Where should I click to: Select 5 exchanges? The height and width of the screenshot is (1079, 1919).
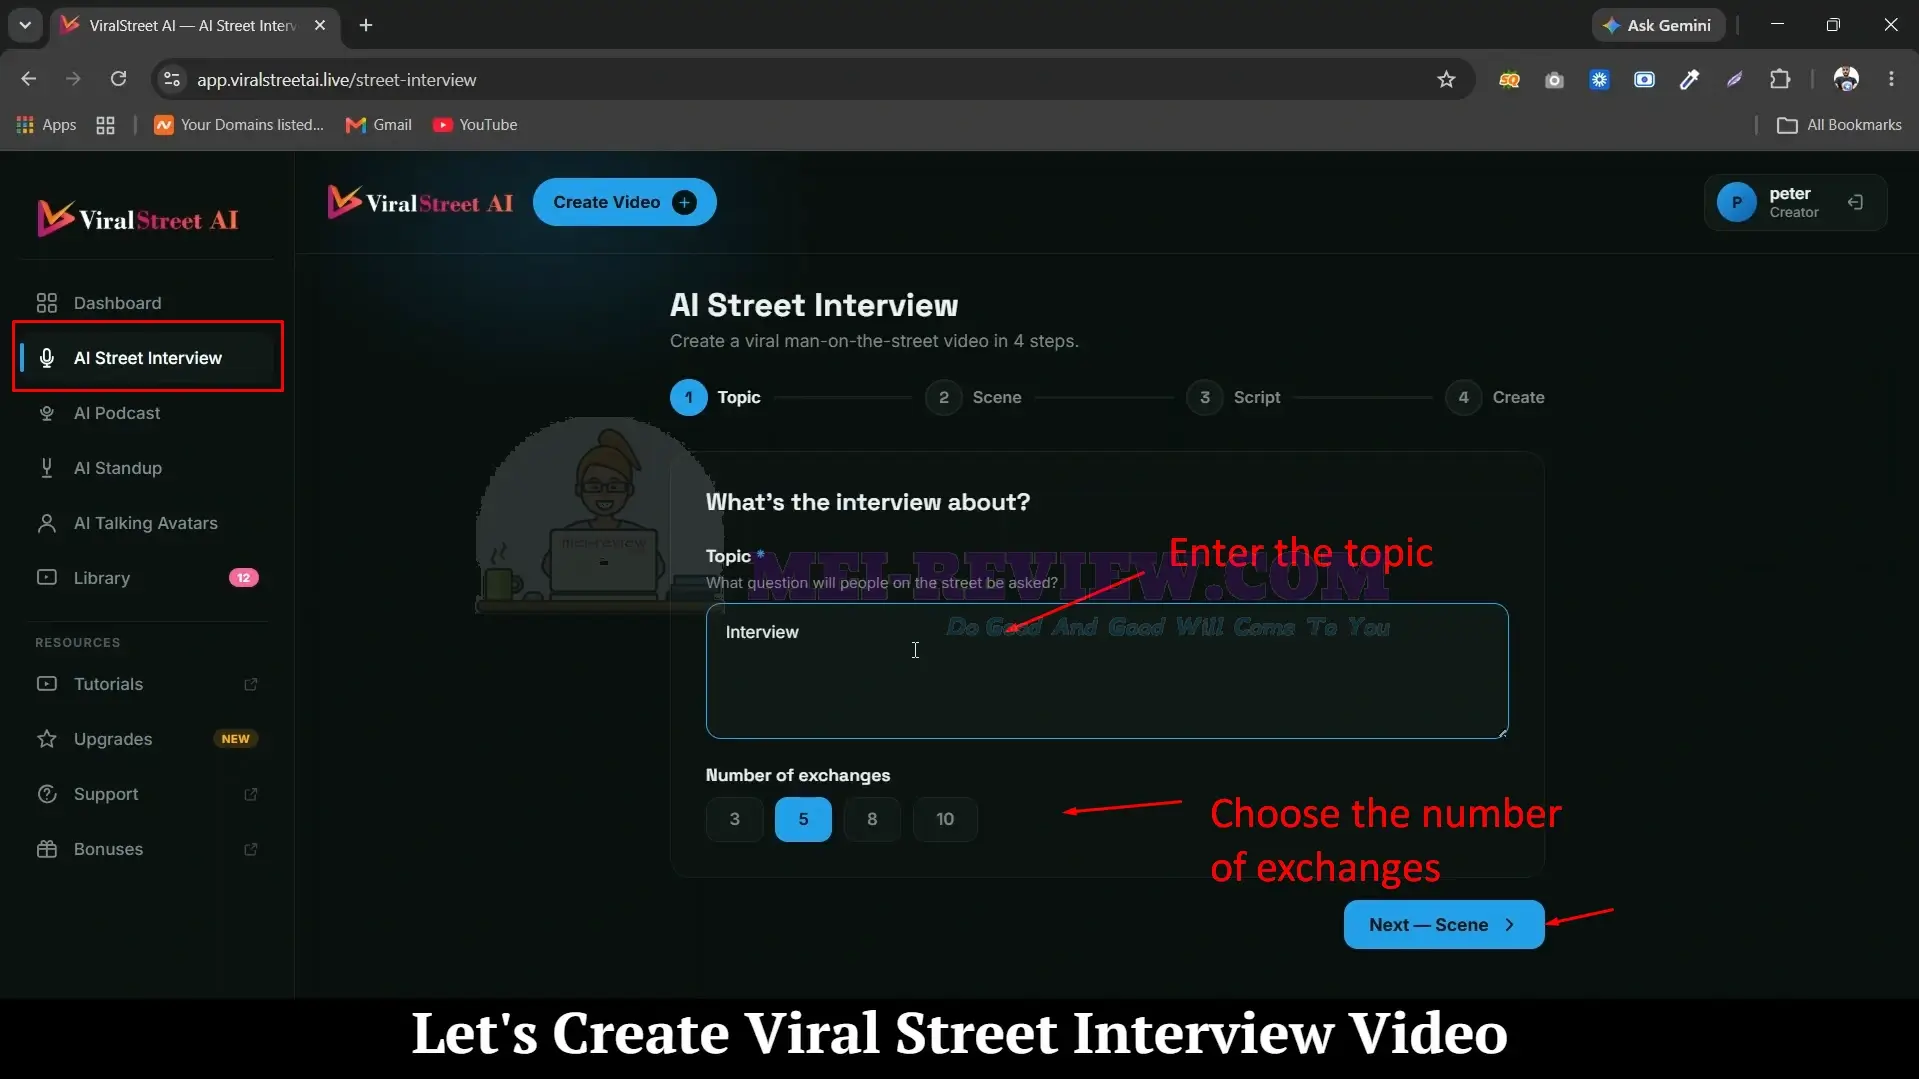pos(803,819)
